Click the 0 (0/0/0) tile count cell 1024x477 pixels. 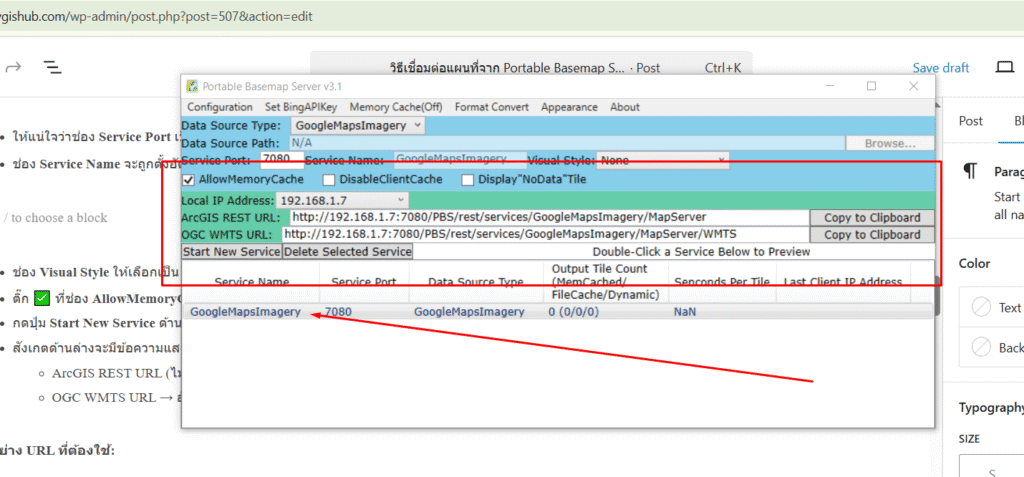click(573, 312)
